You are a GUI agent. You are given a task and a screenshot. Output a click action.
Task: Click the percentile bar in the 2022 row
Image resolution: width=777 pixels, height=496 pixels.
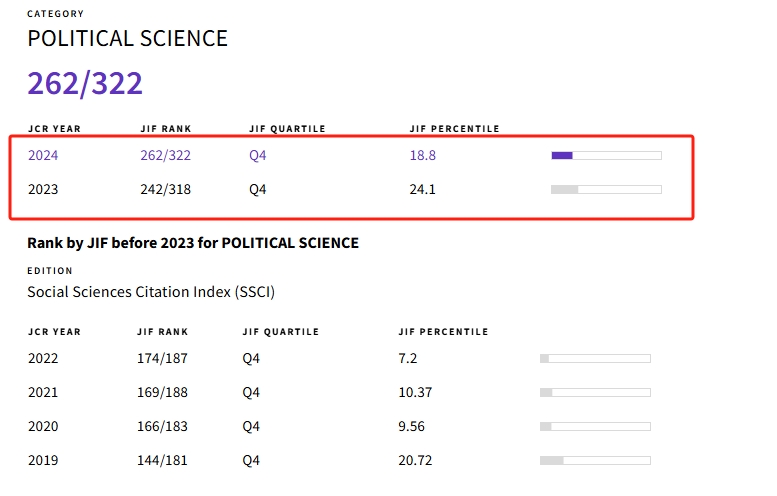pos(595,358)
